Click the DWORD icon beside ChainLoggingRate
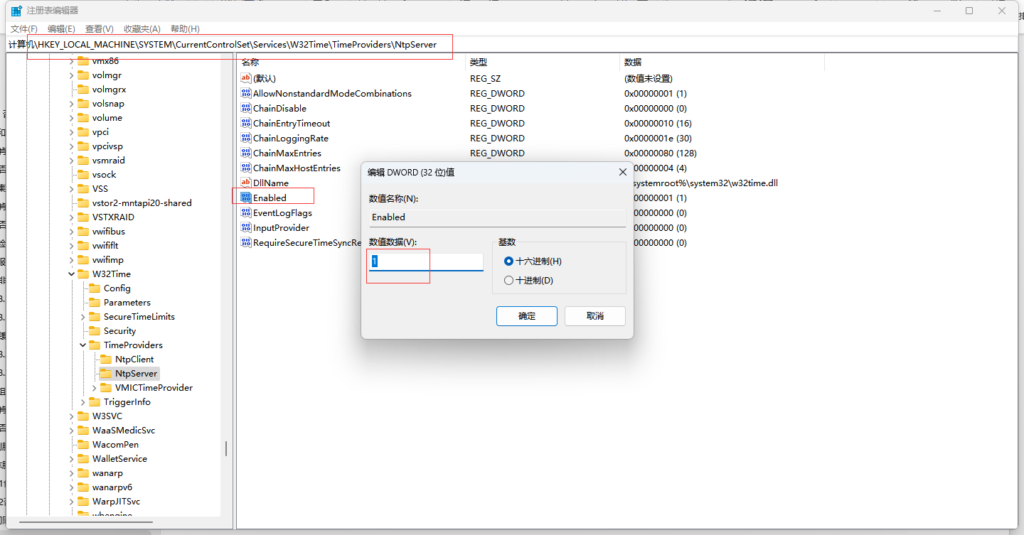Viewport: 1024px width, 535px height. pos(246,138)
